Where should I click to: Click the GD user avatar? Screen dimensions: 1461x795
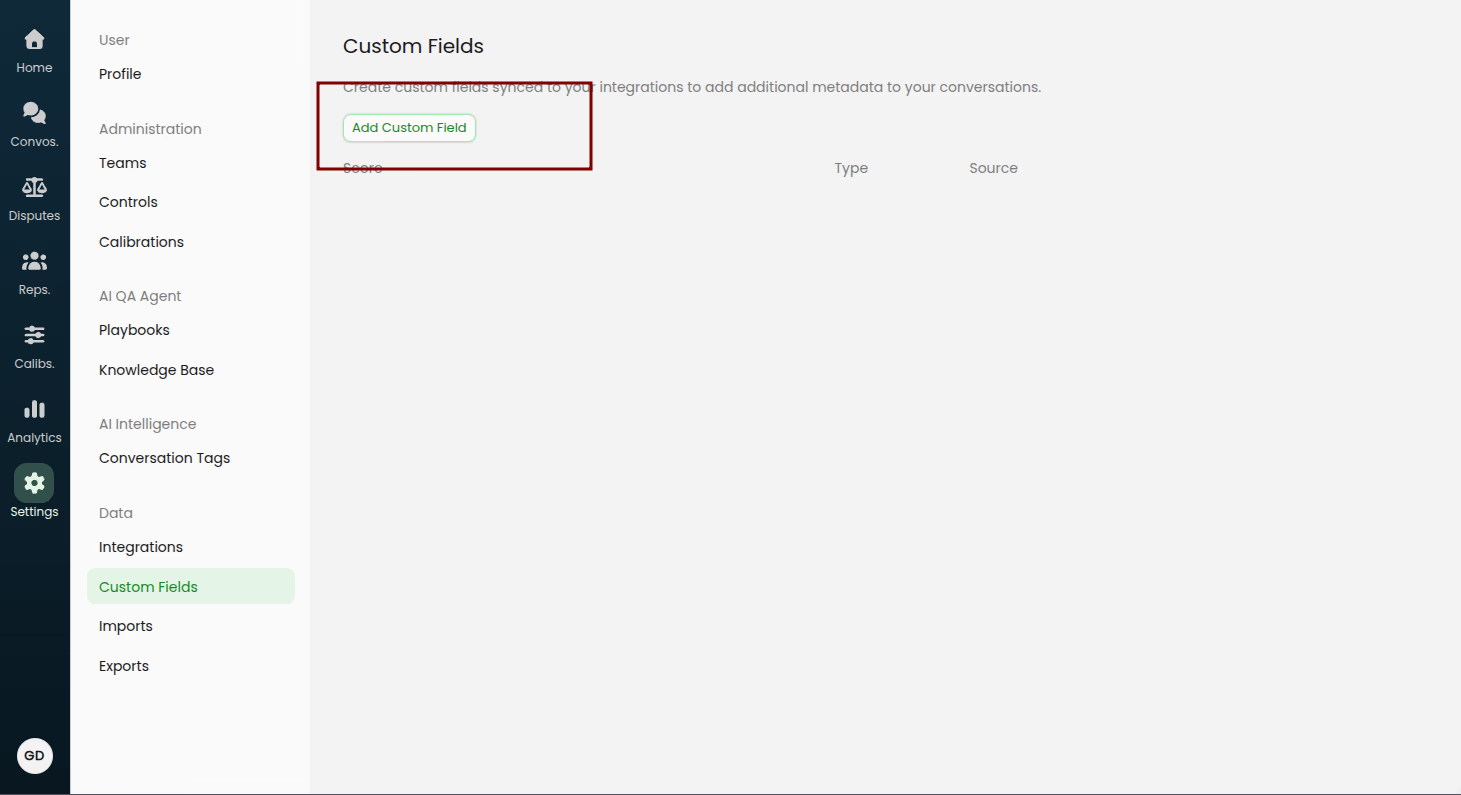[35, 756]
